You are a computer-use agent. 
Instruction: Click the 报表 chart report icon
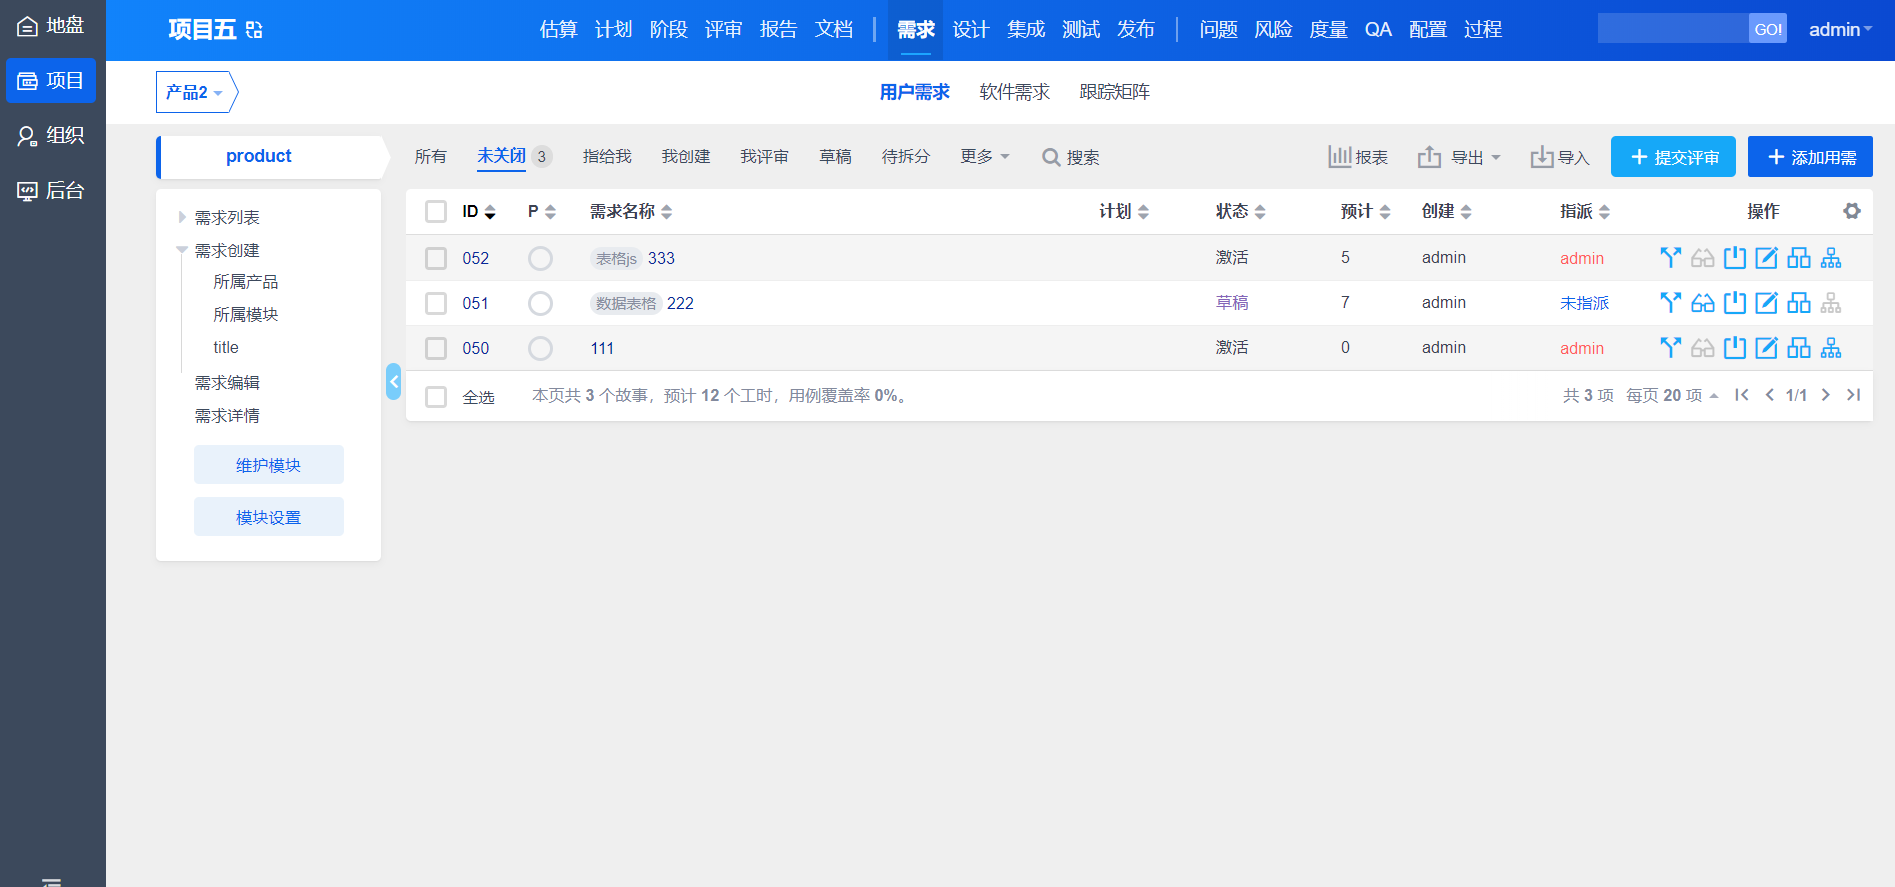[x=1340, y=157]
